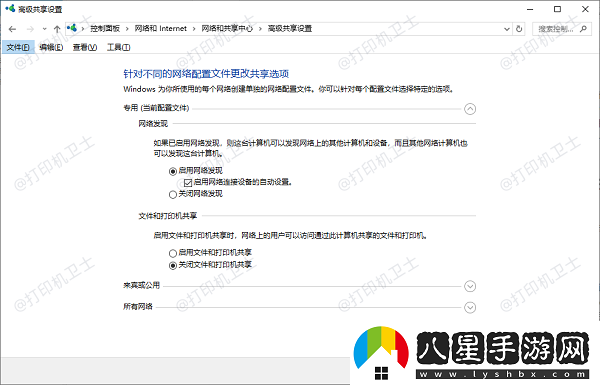Open the 查看(V) menu
Screen dimensions: 600x385
(85, 47)
